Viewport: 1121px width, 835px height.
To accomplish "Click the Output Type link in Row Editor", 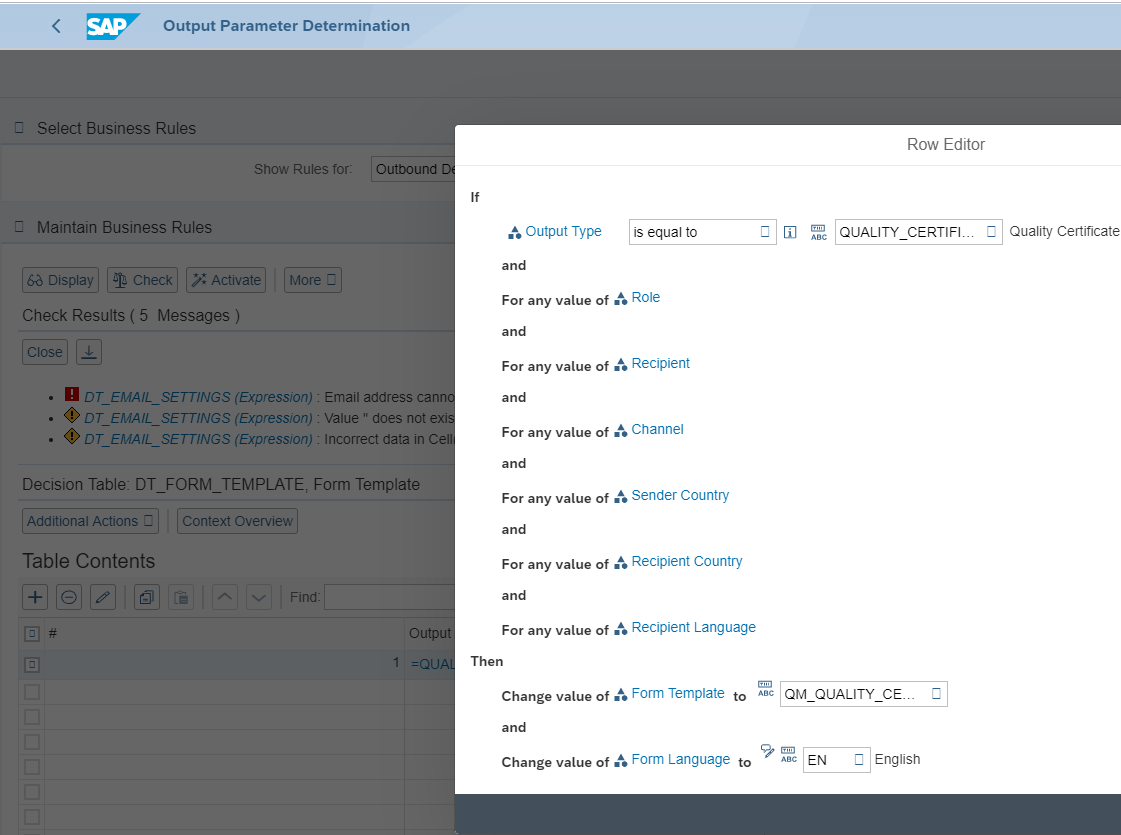I will click(x=563, y=232).
